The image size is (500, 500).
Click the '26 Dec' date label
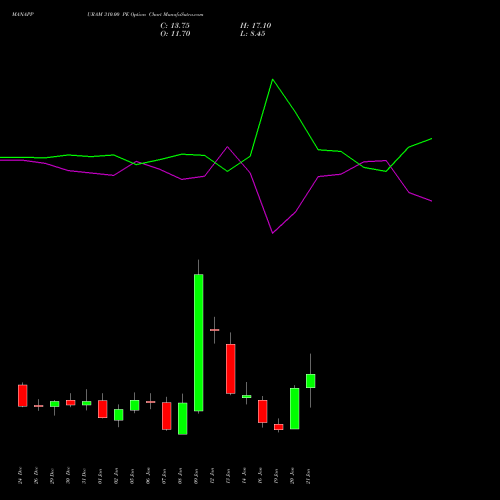pos(36,476)
